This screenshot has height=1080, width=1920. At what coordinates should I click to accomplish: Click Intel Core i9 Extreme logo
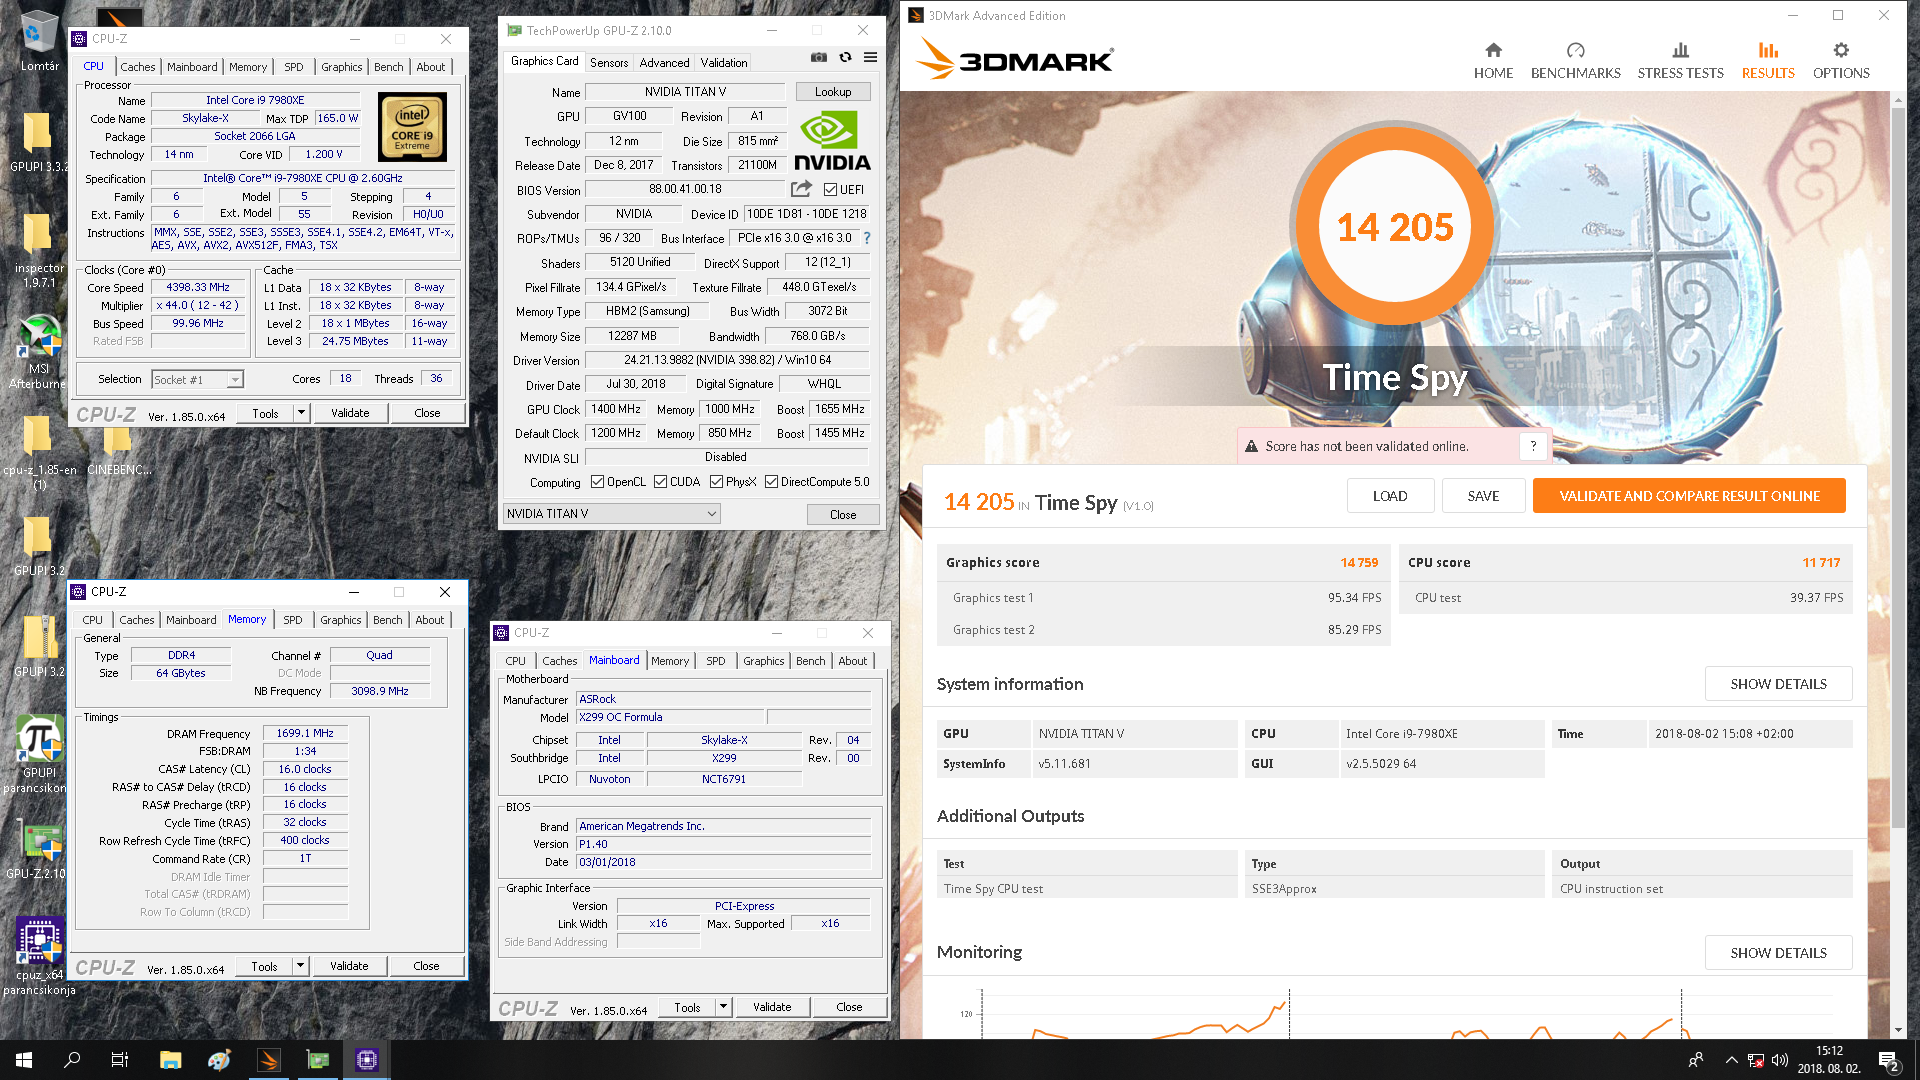(x=412, y=127)
